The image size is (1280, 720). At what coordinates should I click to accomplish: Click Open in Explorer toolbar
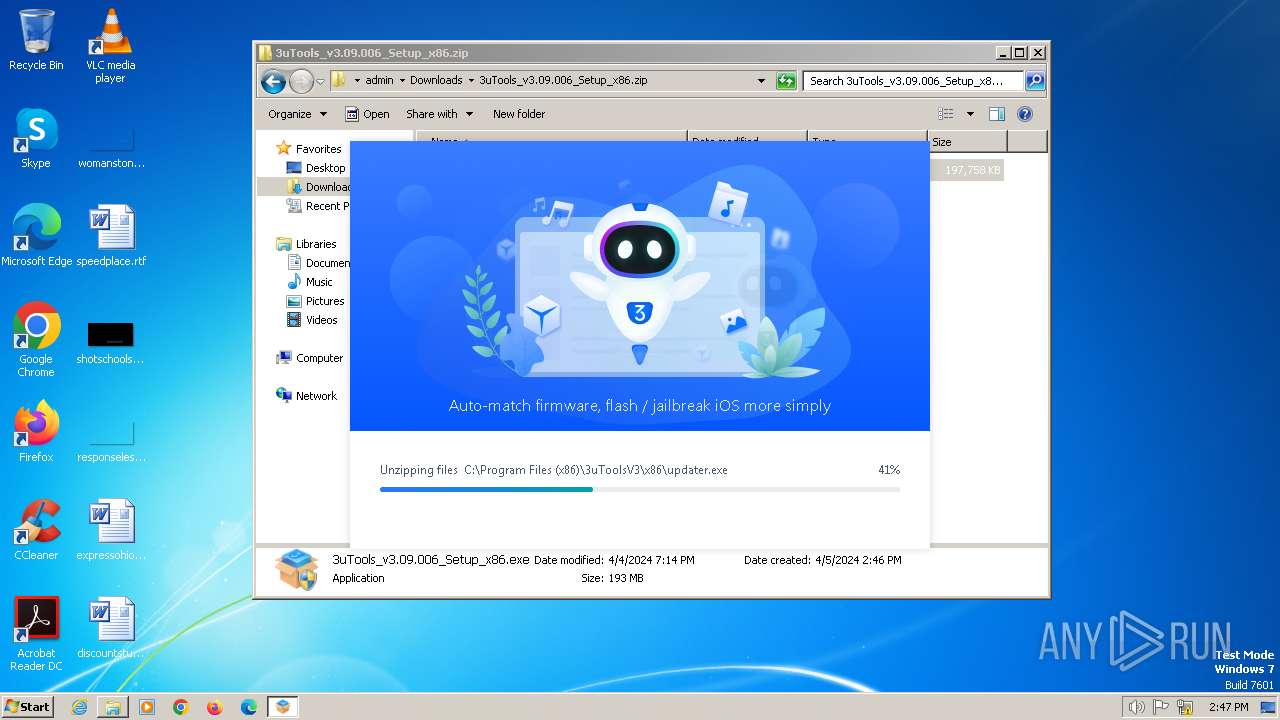click(367, 114)
